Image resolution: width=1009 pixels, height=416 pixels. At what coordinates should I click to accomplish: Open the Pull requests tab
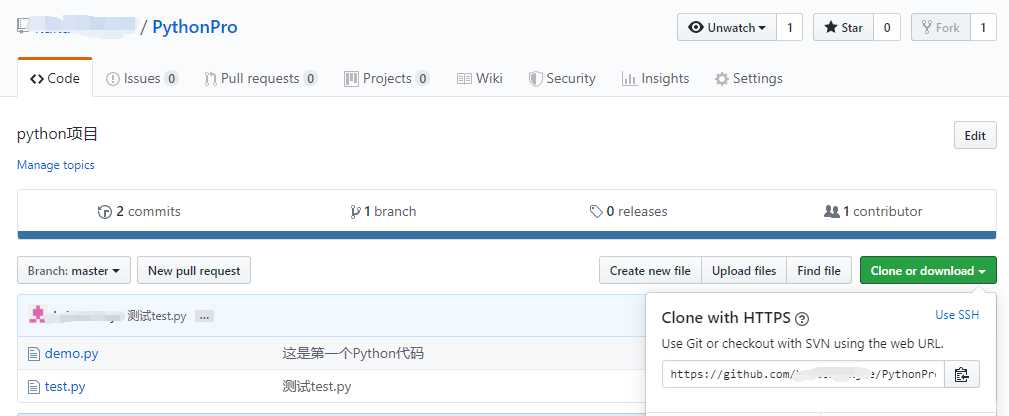pos(260,79)
